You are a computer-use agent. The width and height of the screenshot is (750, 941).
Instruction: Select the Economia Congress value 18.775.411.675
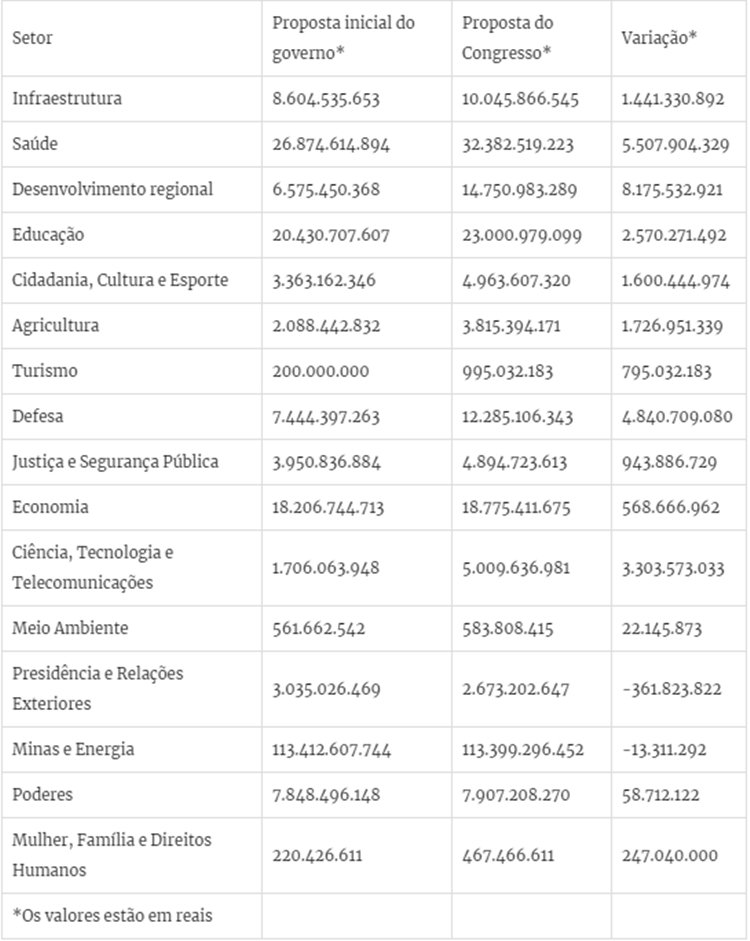518,507
